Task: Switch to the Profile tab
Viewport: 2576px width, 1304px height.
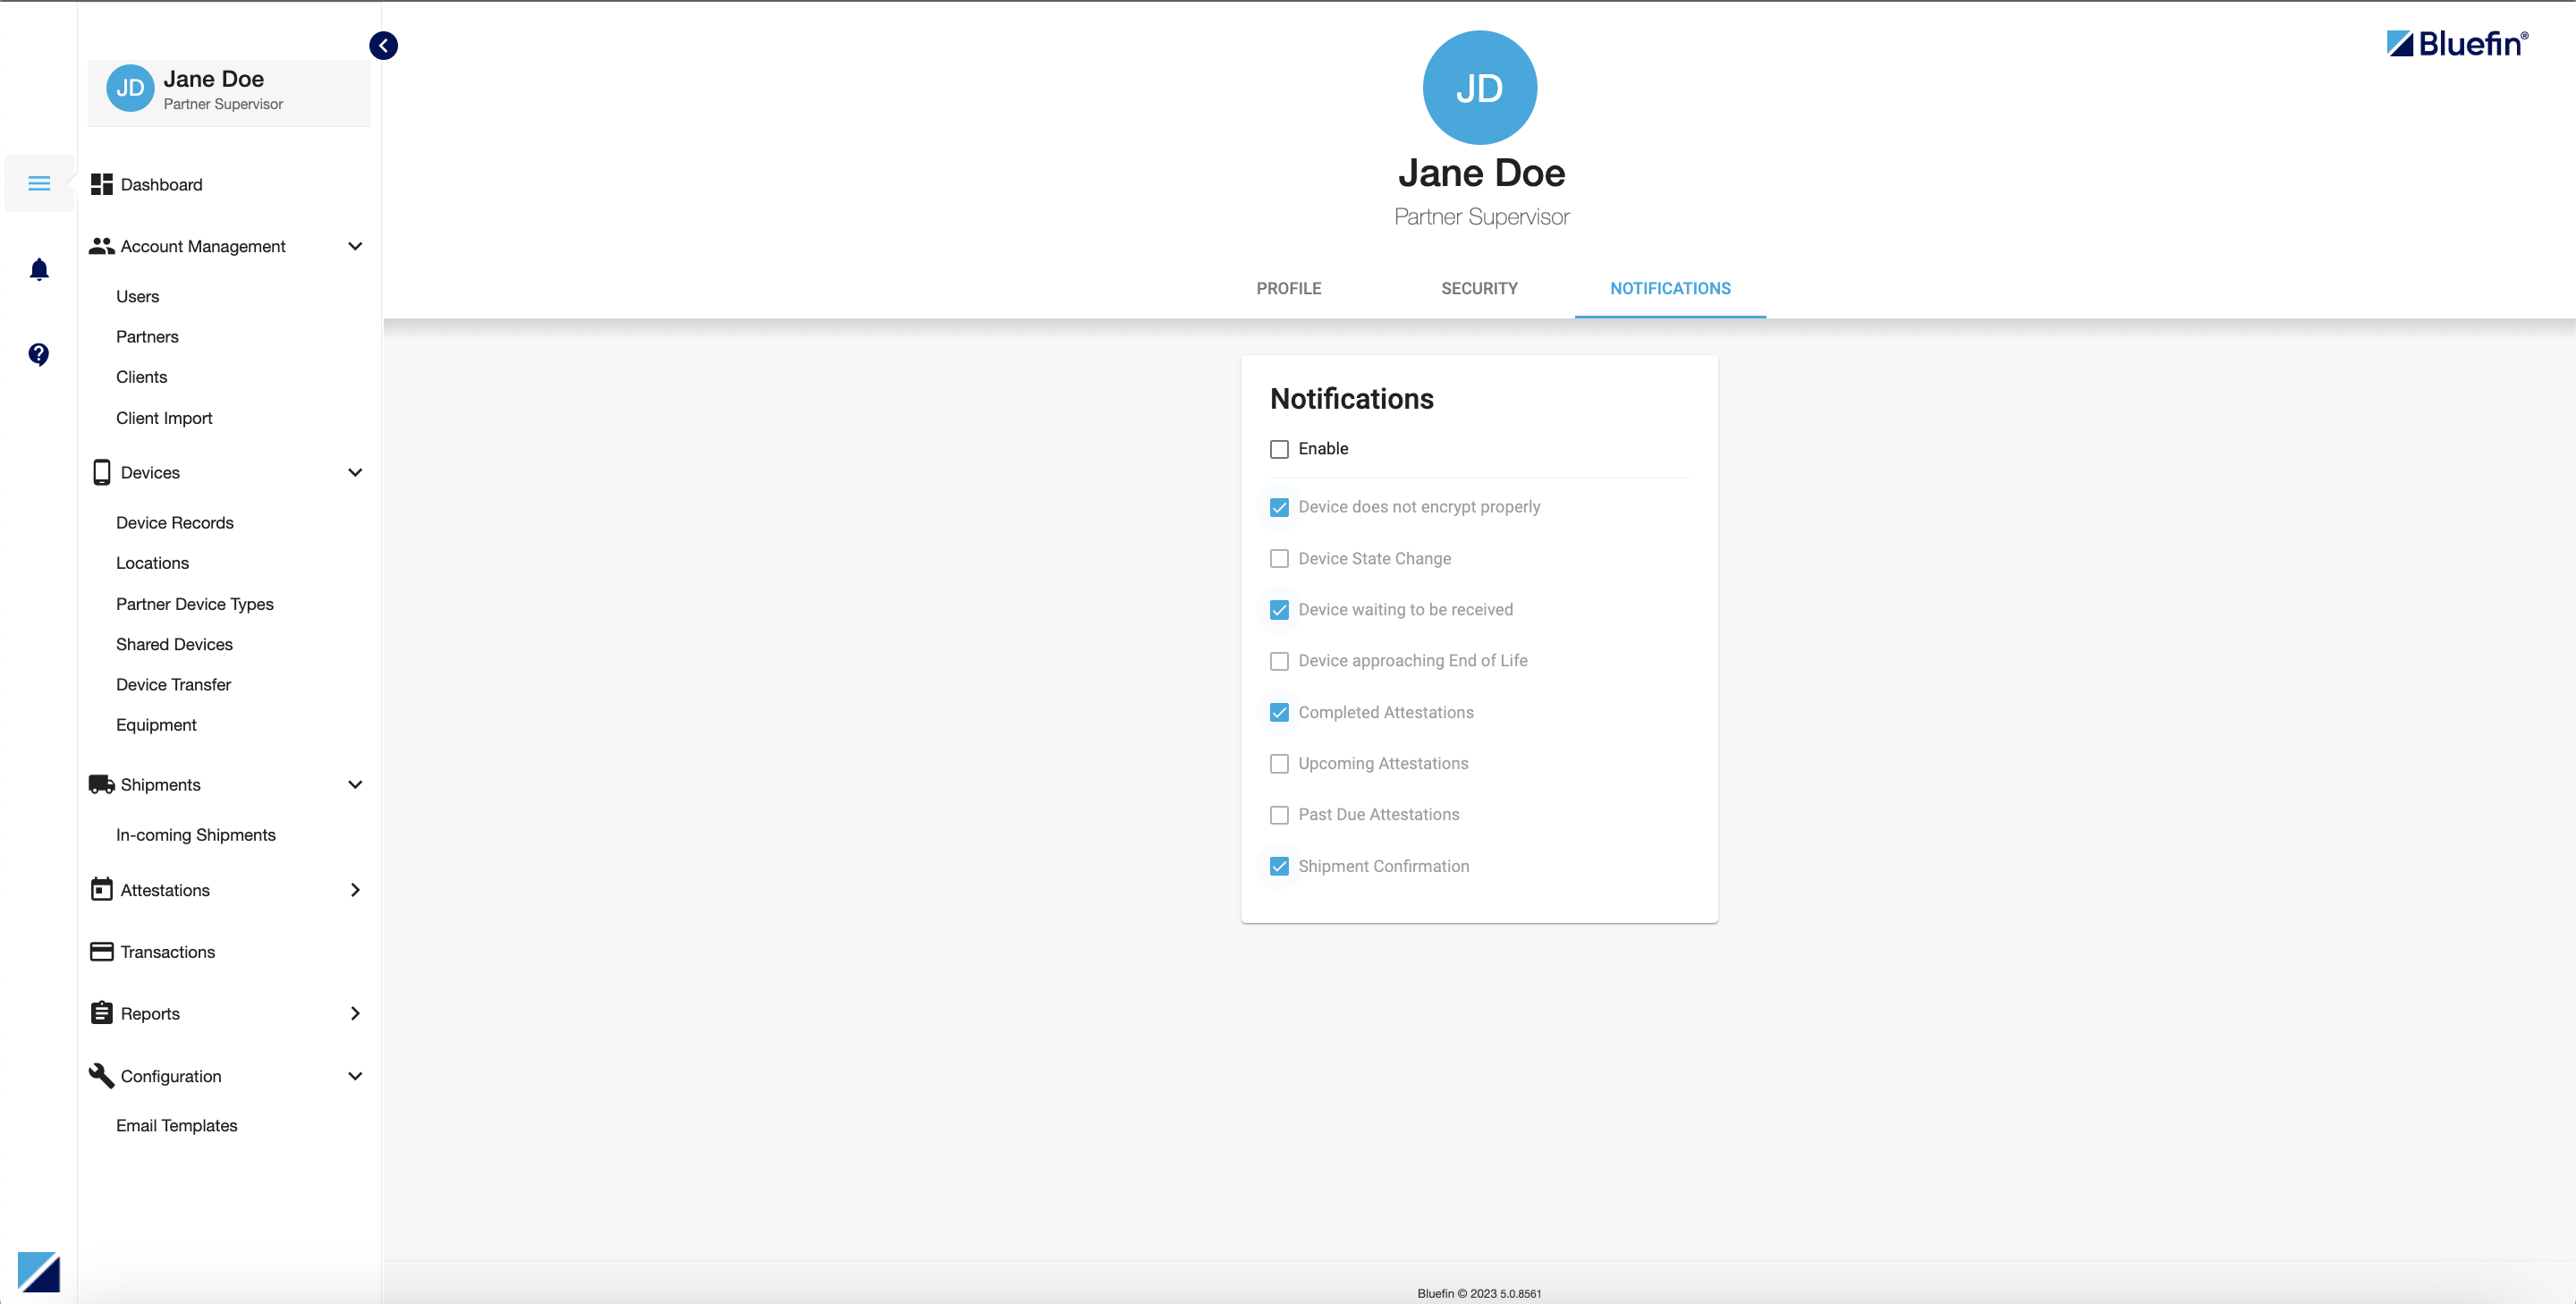Action: point(1288,288)
